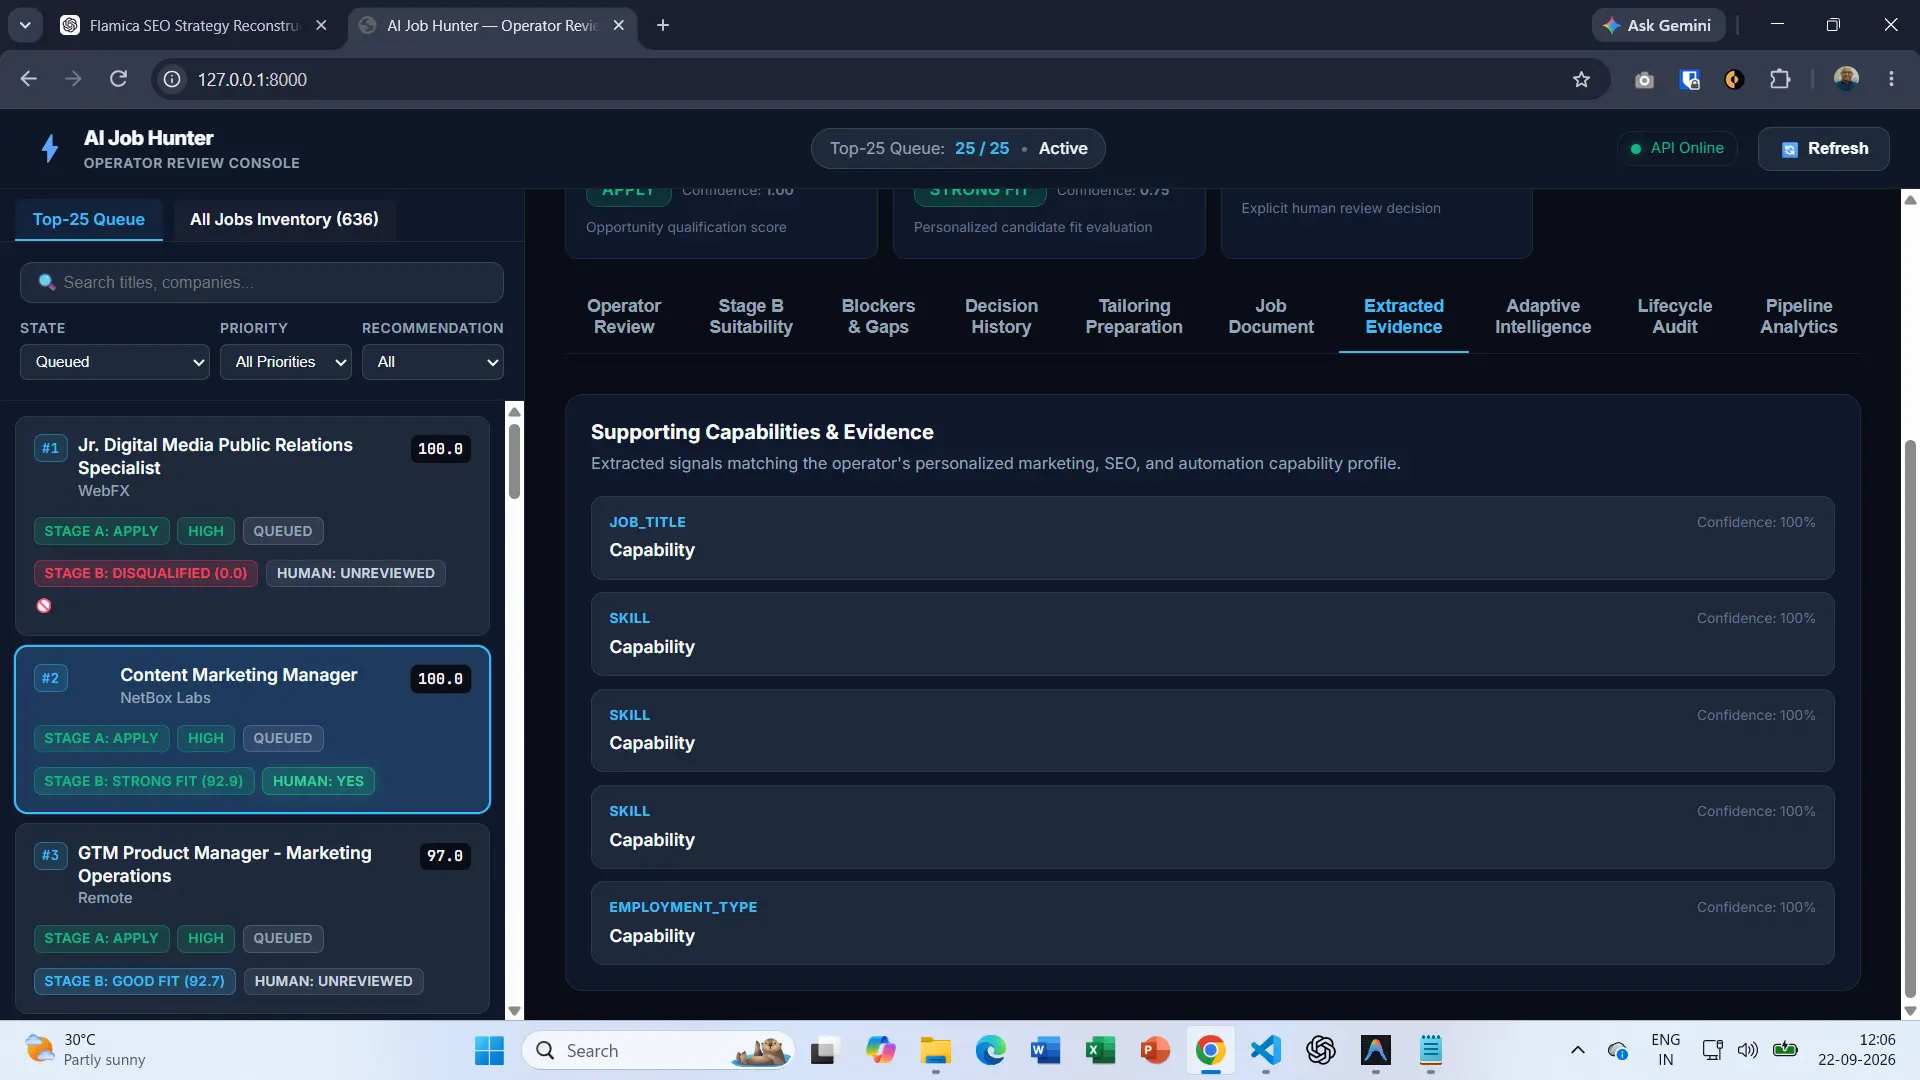Click the Top-25 Queue 25 / 25 Active status pill
Image resolution: width=1920 pixels, height=1080 pixels.
tap(958, 148)
